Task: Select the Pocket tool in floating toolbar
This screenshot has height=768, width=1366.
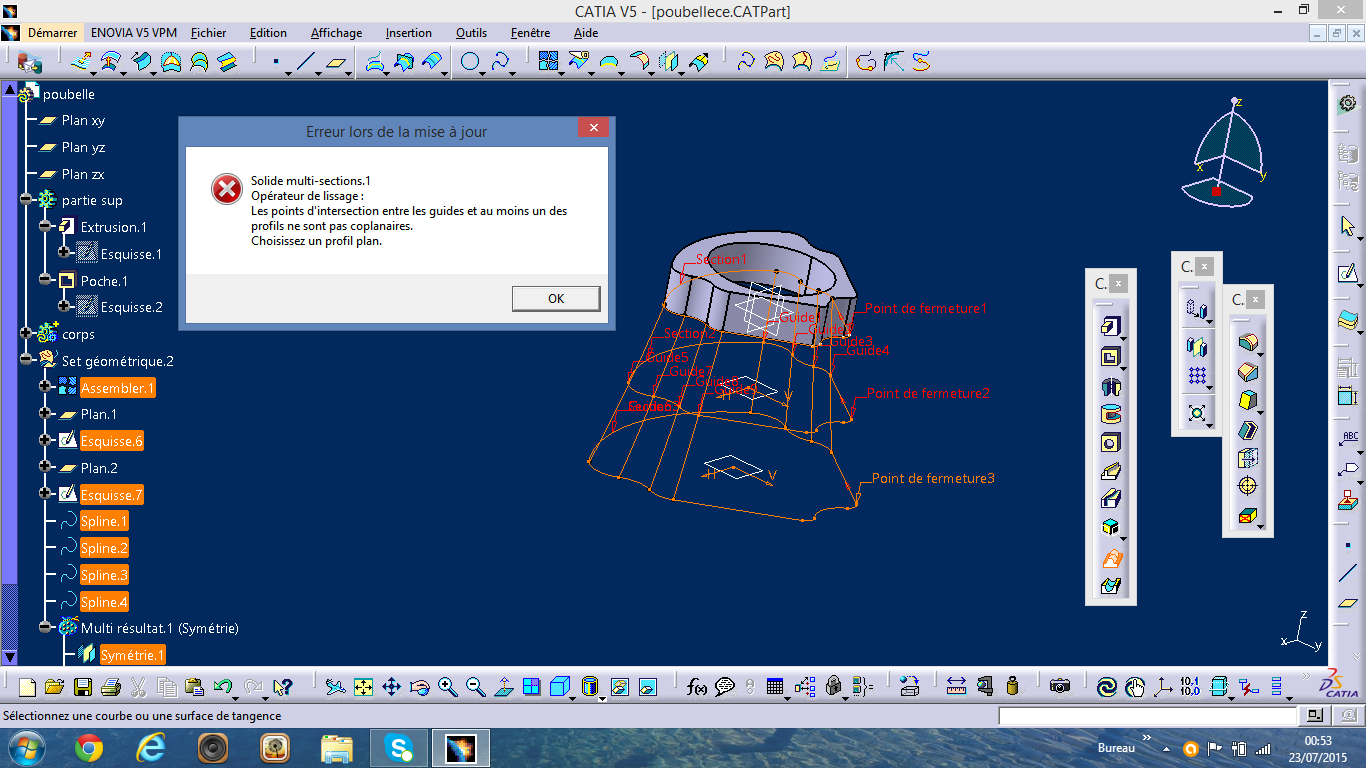Action: pos(1109,356)
